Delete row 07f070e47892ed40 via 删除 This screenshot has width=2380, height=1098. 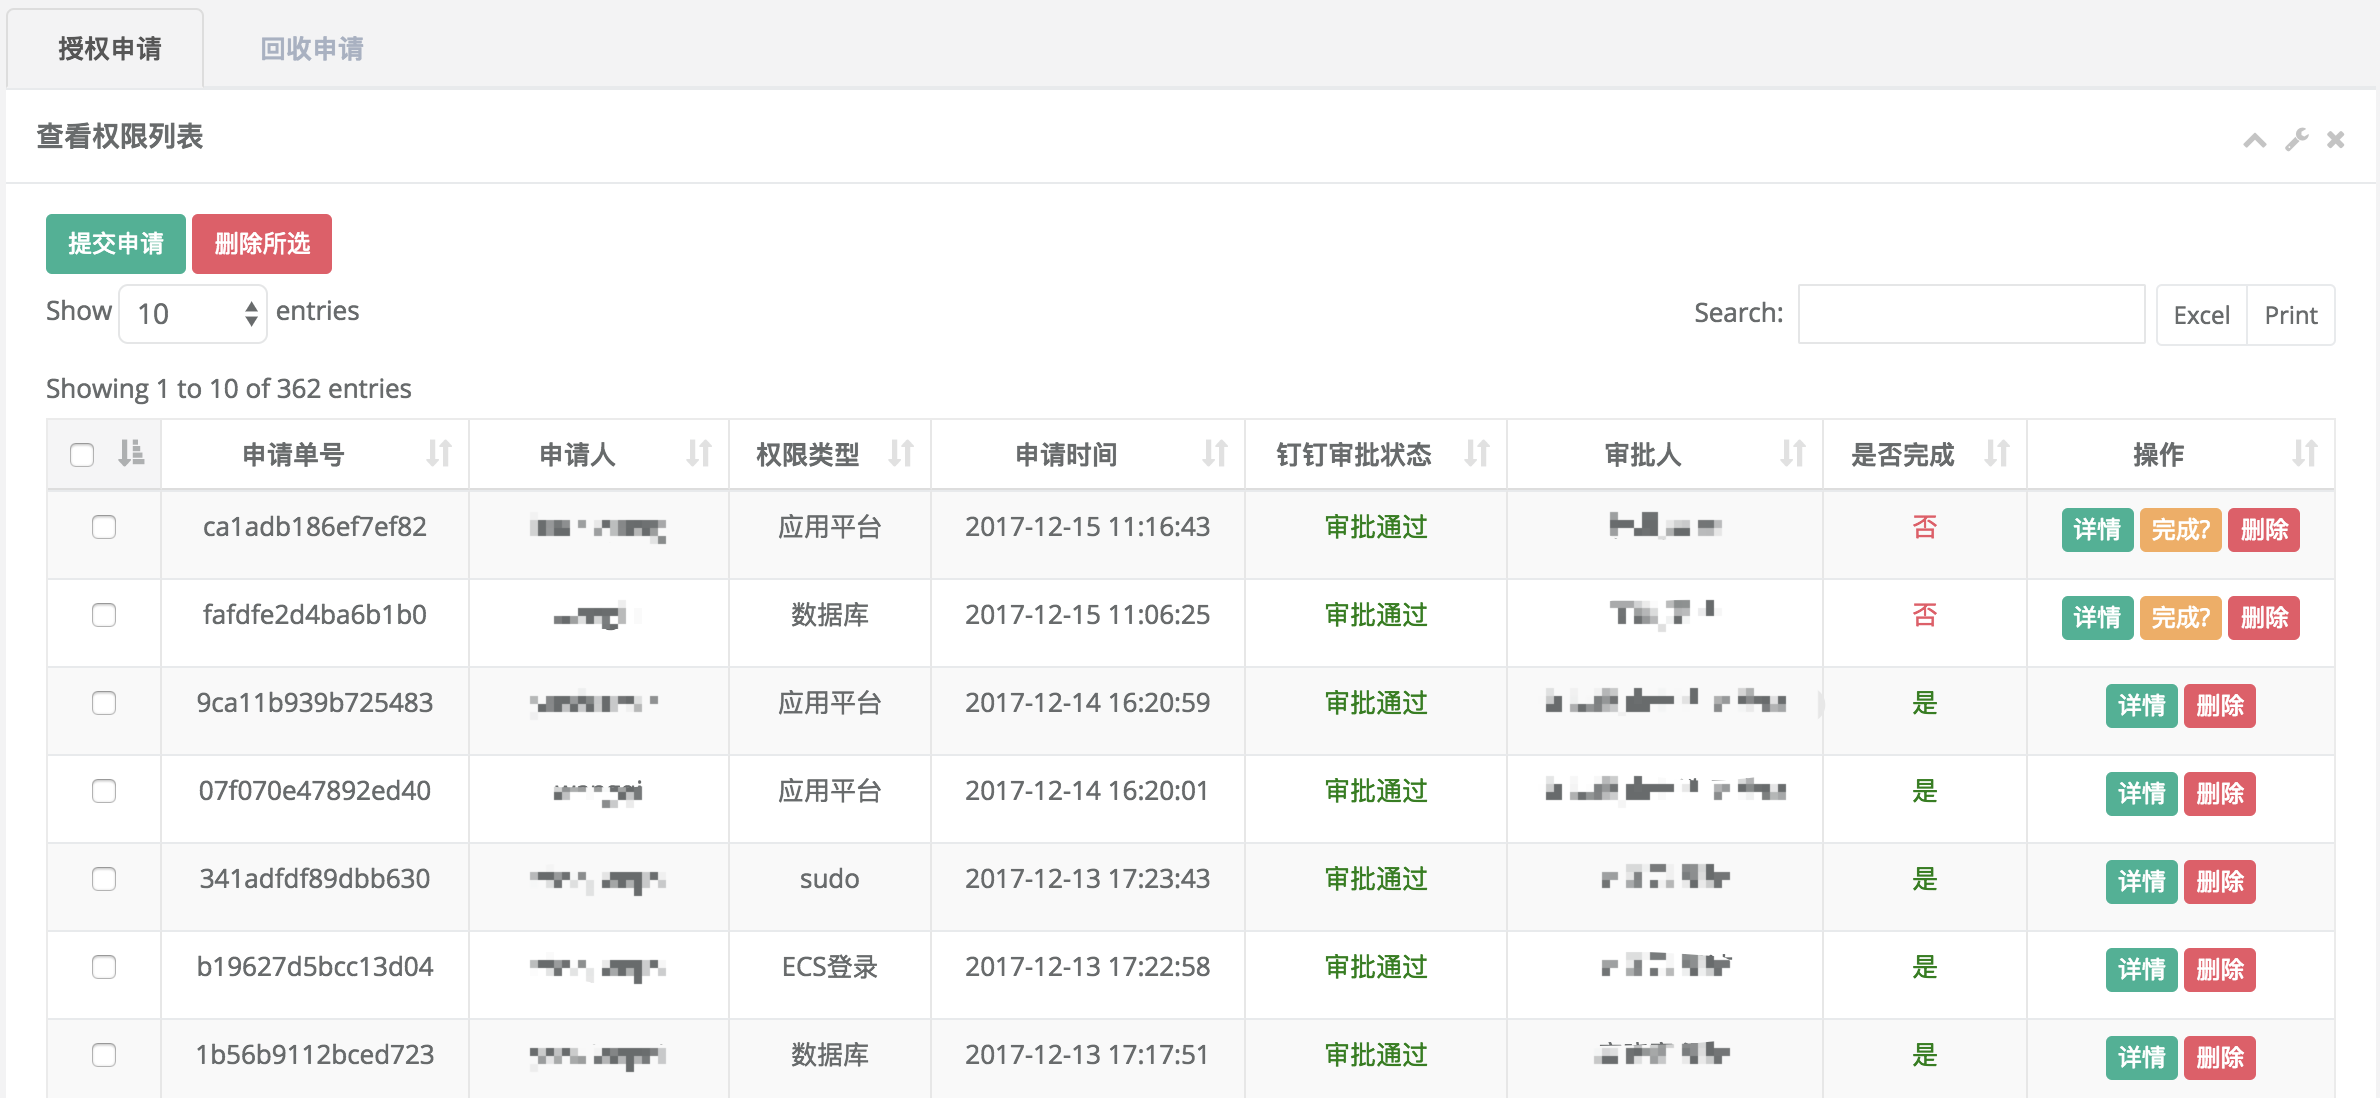[x=2220, y=794]
